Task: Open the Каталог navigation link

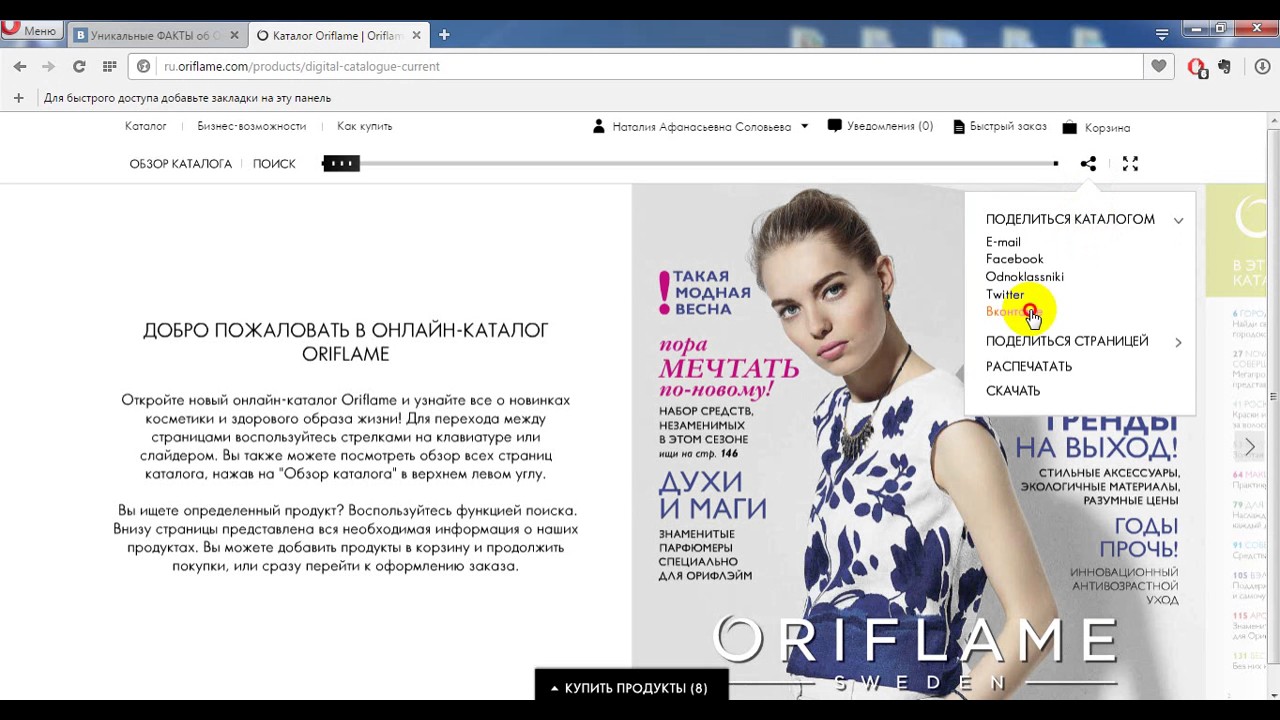Action: [x=145, y=126]
